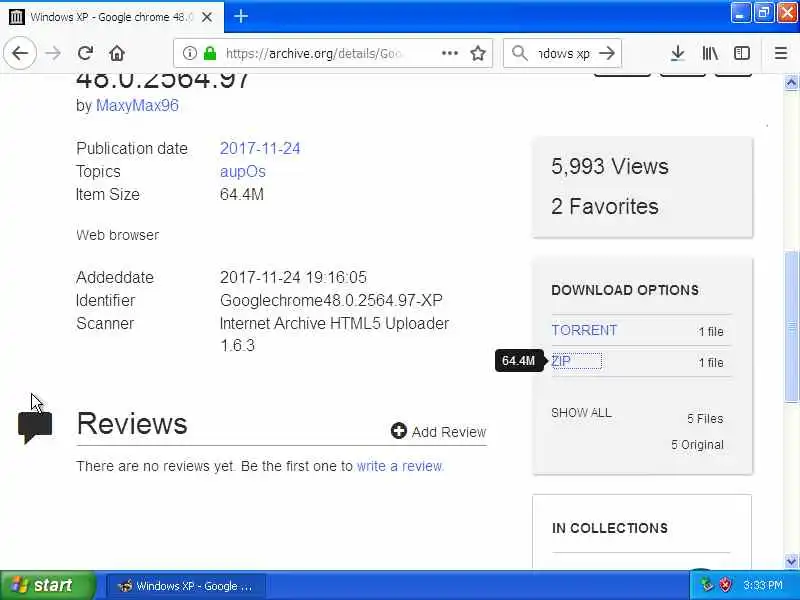Image resolution: width=800 pixels, height=600 pixels.
Task: Download the ZIP option
Action: click(561, 361)
